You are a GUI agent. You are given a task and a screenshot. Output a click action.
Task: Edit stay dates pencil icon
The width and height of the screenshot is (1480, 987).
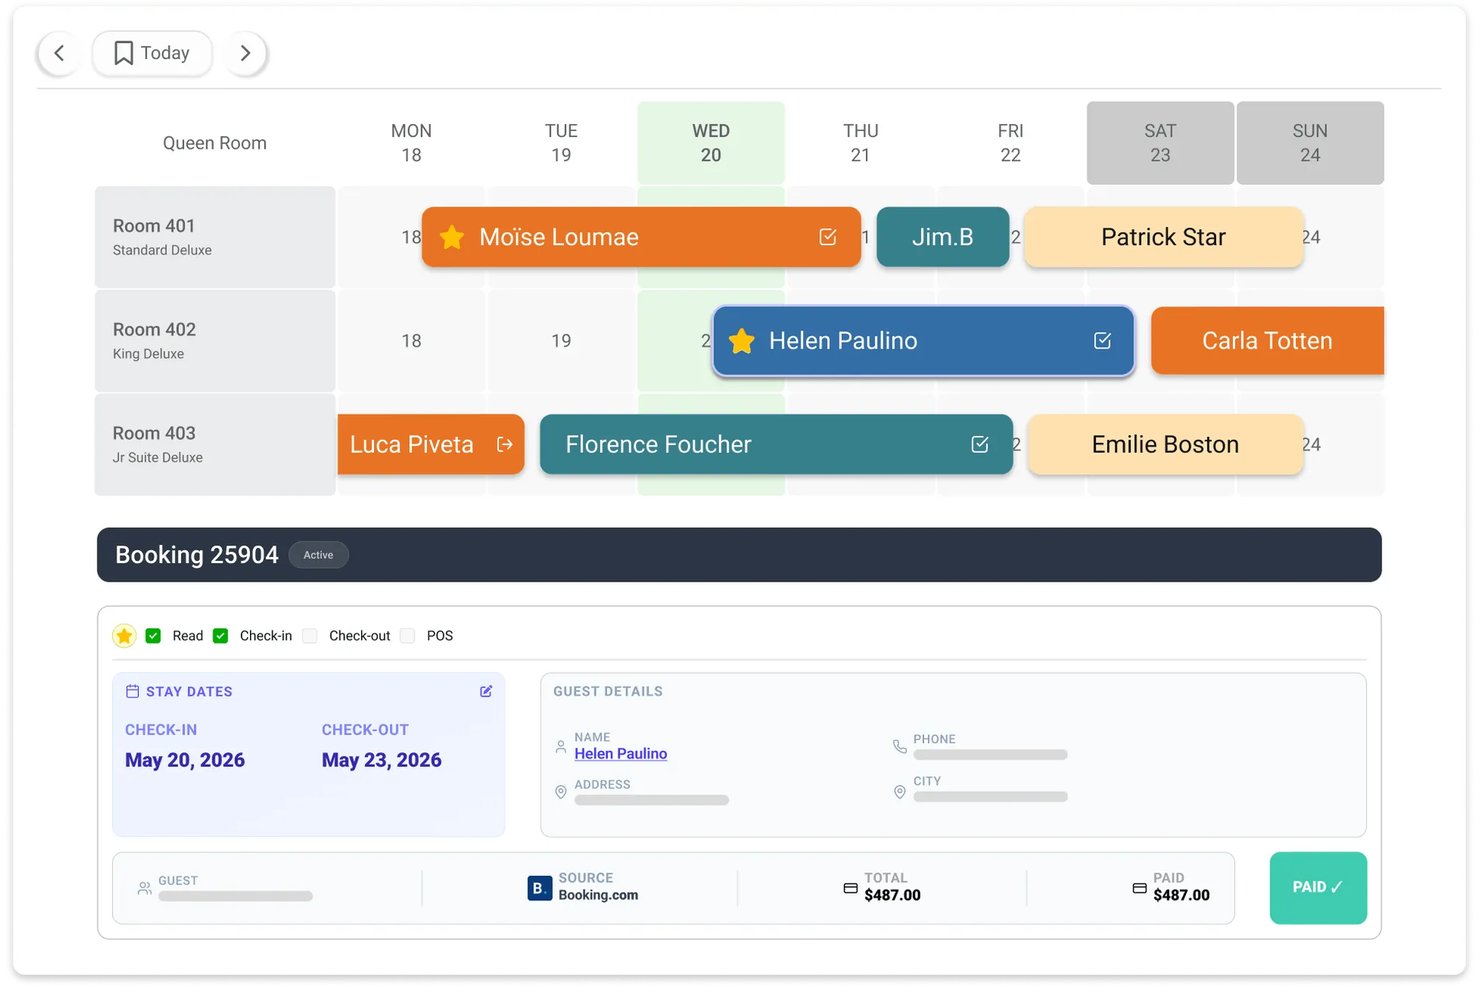click(486, 691)
